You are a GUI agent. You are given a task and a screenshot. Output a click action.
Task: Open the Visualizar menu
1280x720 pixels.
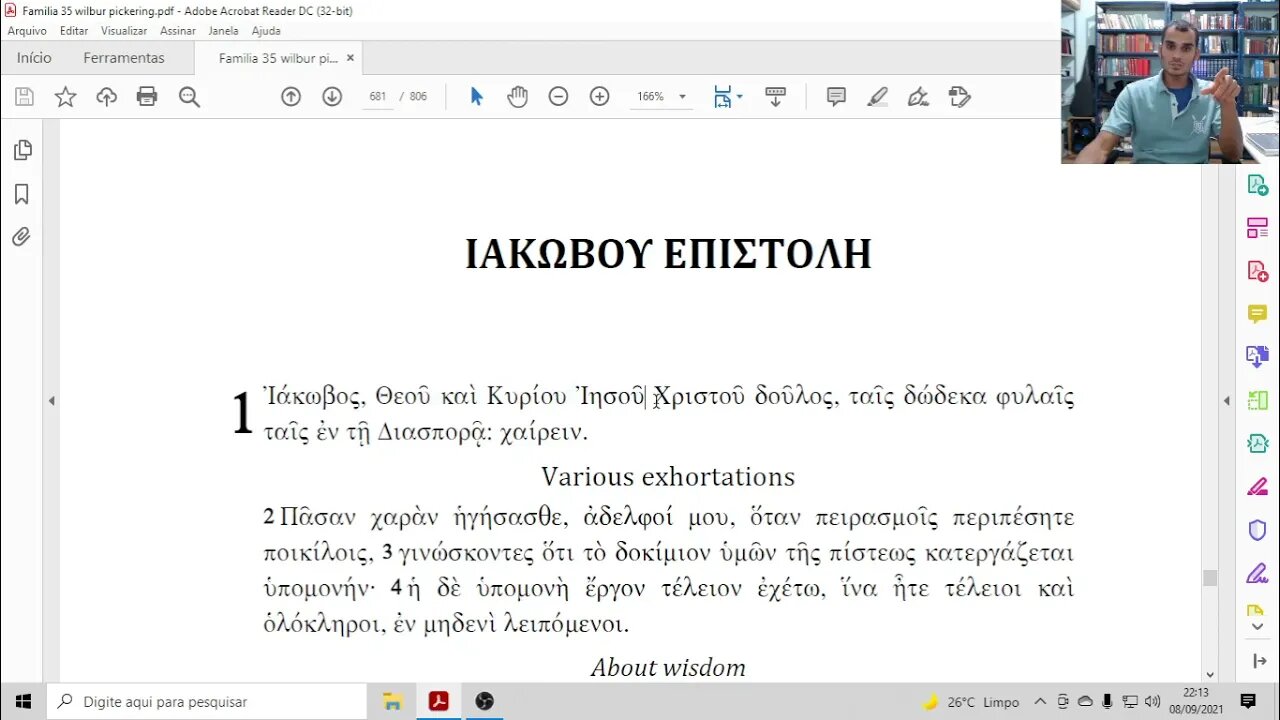124,31
